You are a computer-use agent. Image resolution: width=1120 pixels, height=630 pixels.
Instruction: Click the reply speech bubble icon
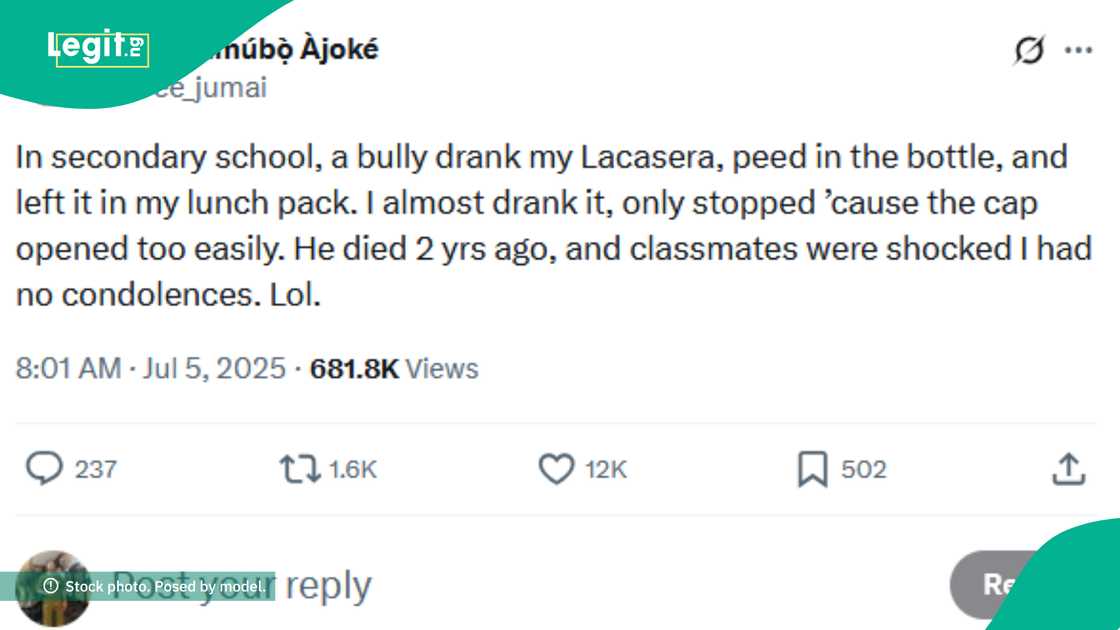pyautogui.click(x=43, y=468)
